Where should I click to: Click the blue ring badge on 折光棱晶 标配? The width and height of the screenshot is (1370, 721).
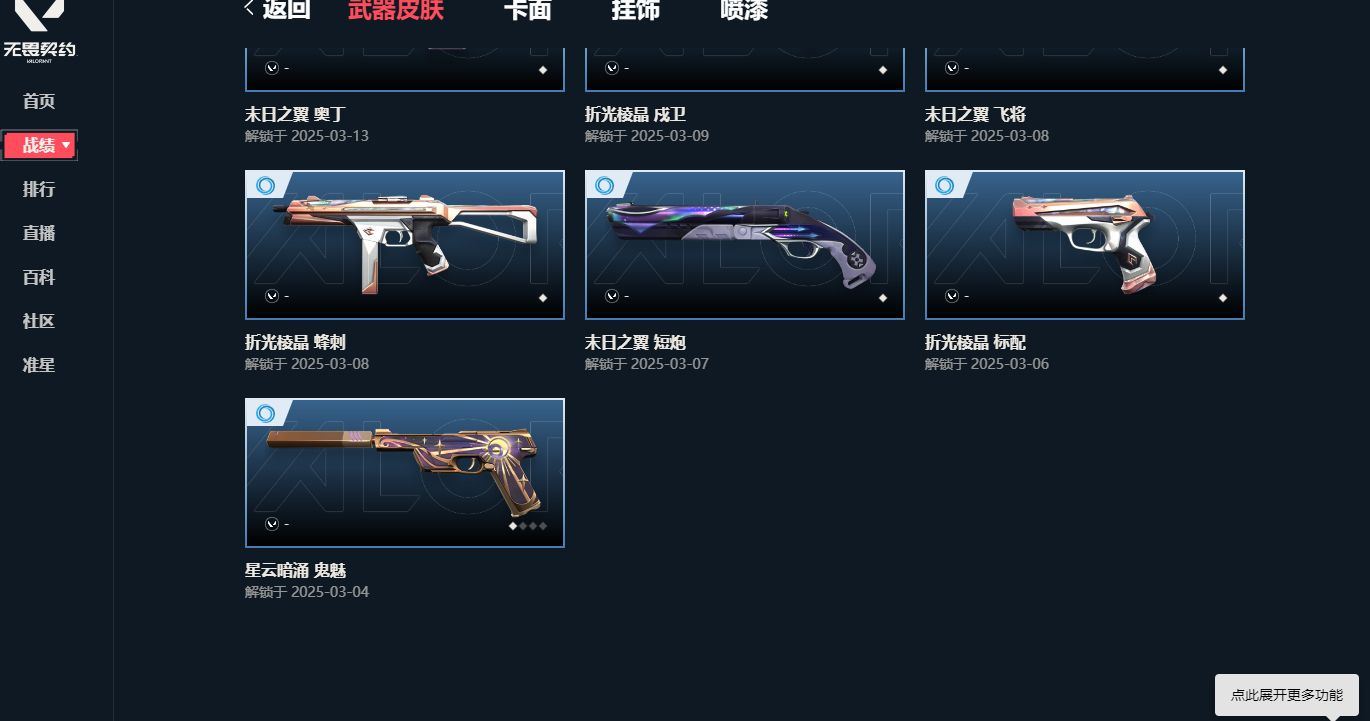coord(945,186)
